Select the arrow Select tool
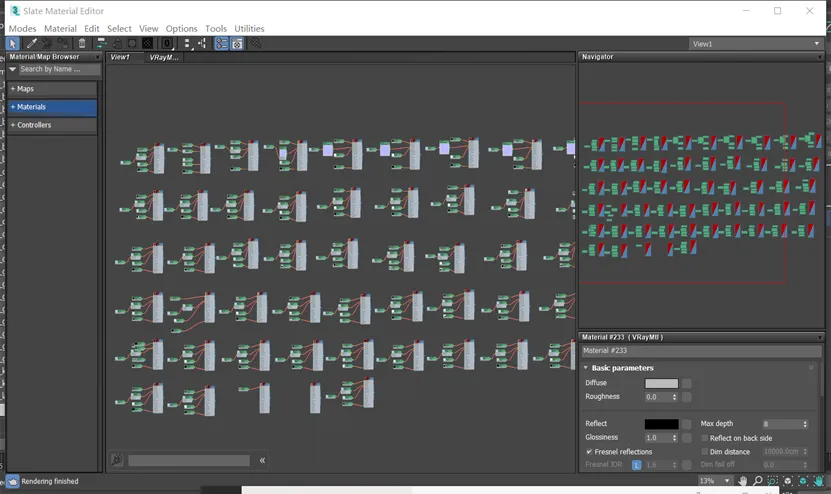This screenshot has height=494, width=831. 12,44
